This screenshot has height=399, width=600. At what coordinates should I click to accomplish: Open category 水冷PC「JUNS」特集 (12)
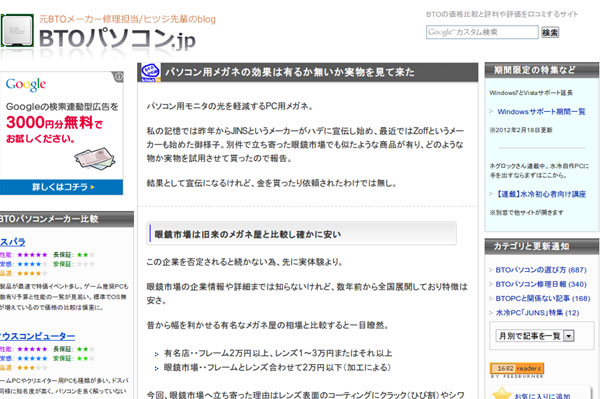537,313
